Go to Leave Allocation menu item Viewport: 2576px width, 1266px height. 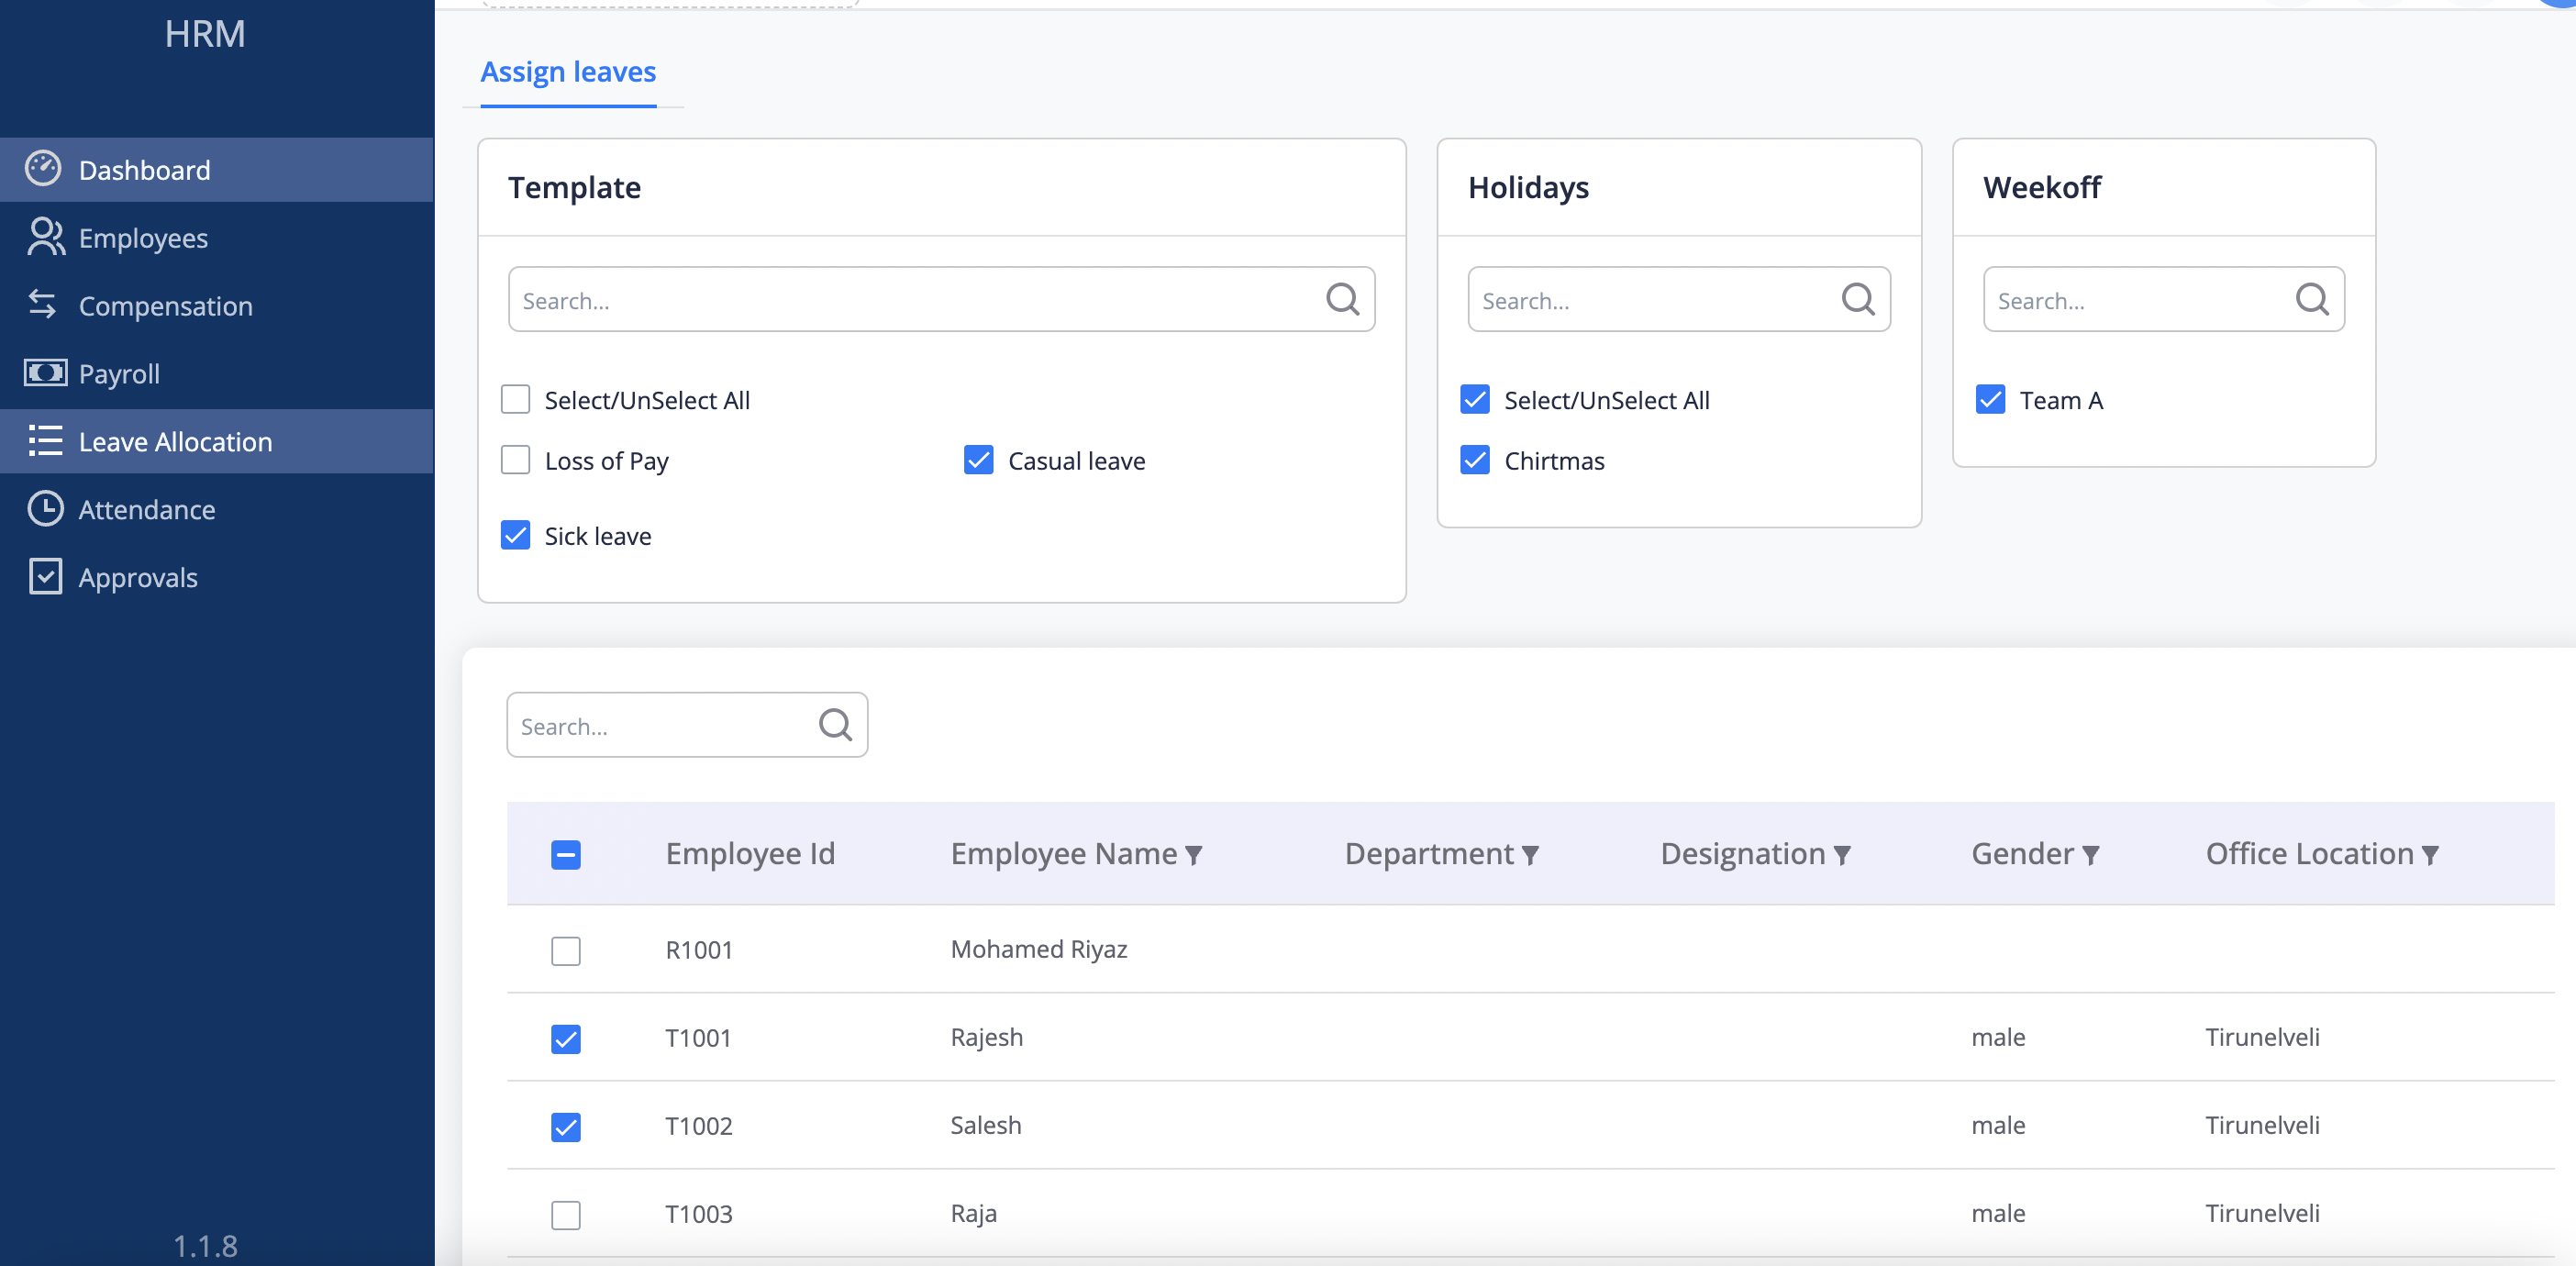(x=175, y=441)
